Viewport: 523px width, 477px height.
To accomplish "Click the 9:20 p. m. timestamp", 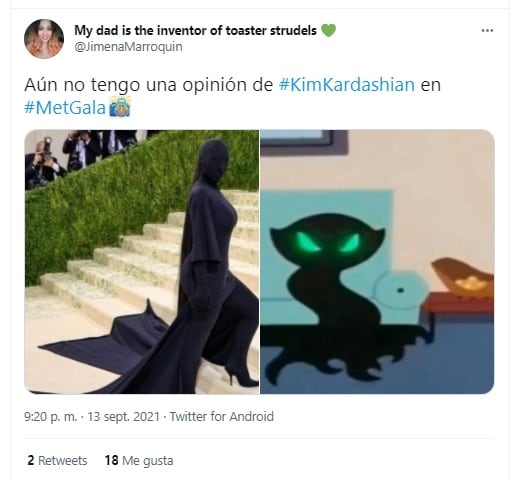I will tap(51, 417).
